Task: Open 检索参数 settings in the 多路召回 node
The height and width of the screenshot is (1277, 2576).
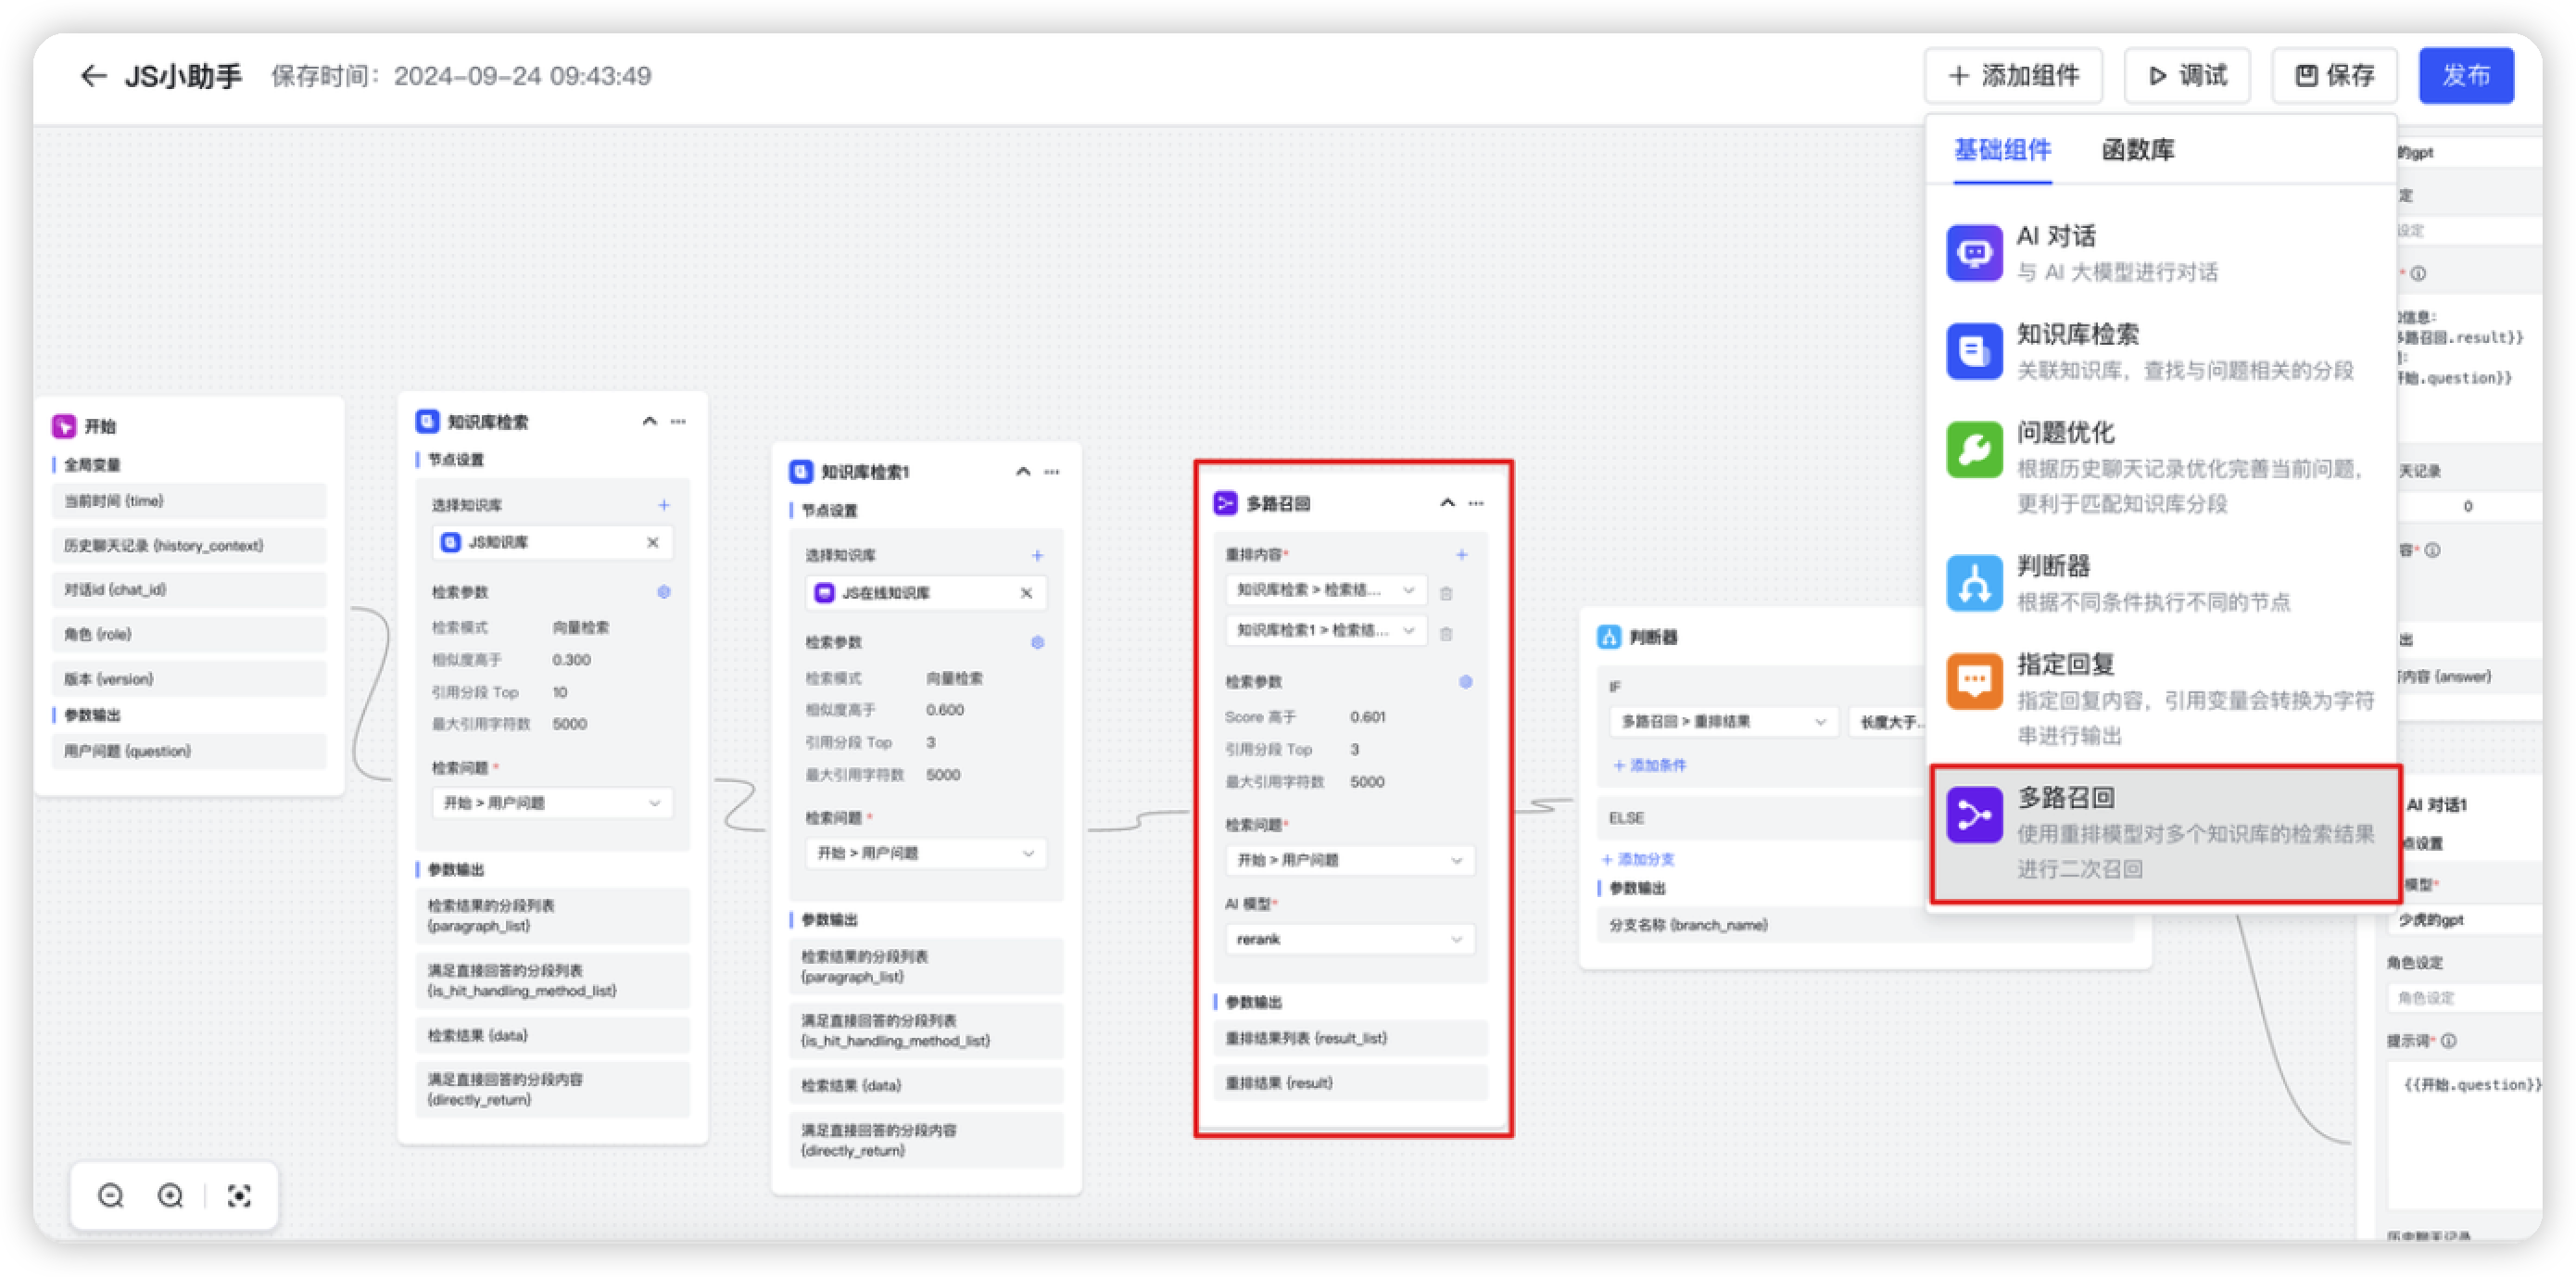Action: click(1466, 682)
